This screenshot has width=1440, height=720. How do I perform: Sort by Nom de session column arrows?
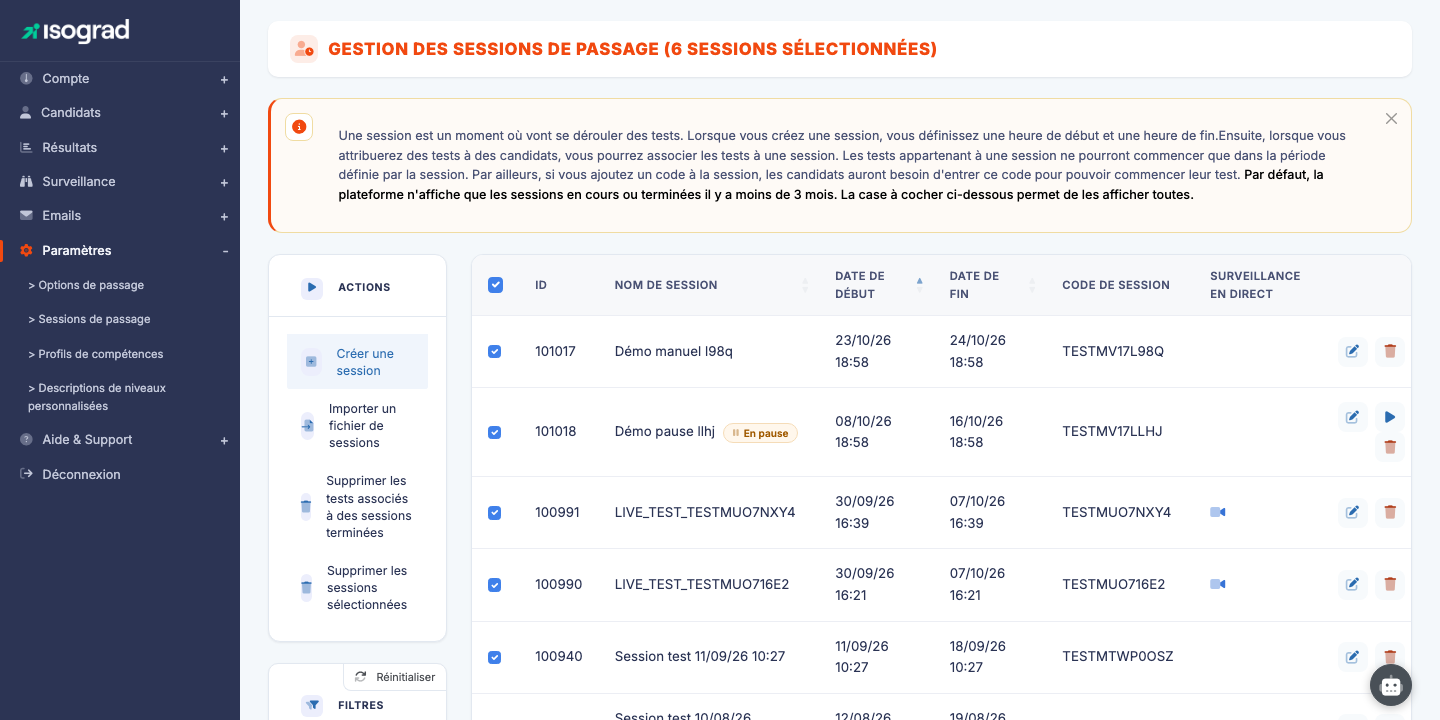tap(805, 285)
